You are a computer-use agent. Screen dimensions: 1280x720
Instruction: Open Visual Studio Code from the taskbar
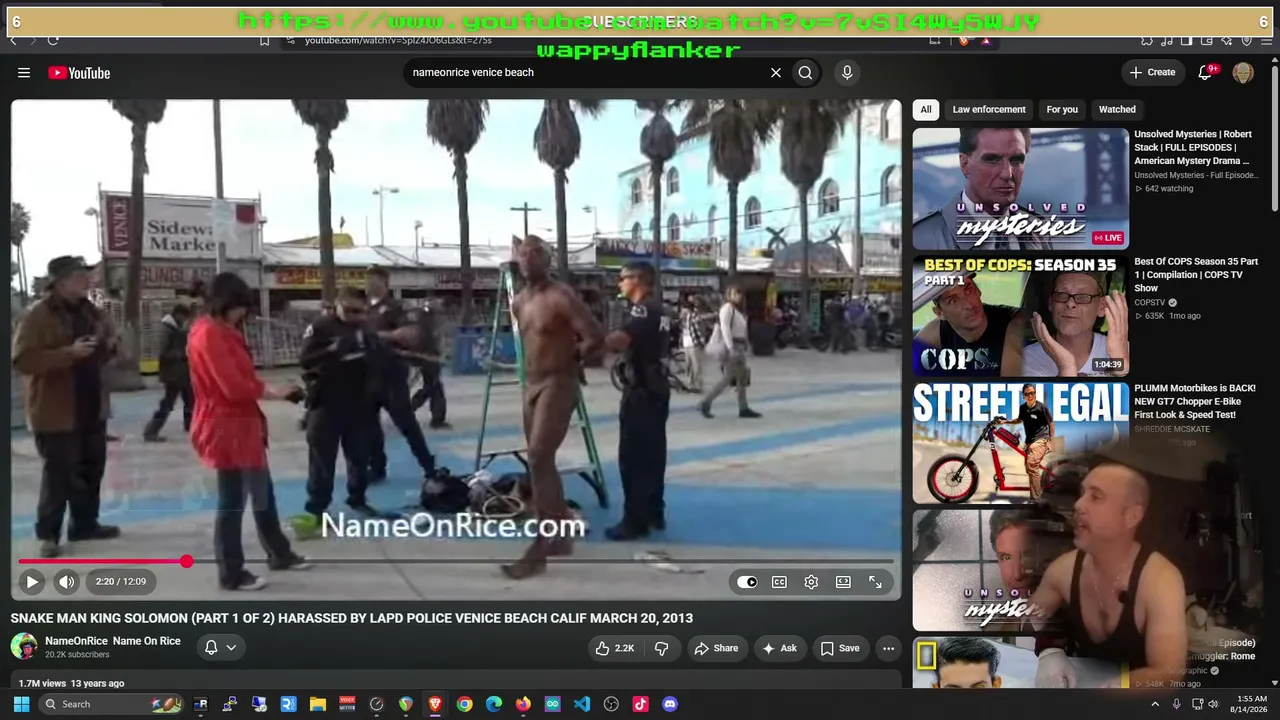tap(582, 704)
